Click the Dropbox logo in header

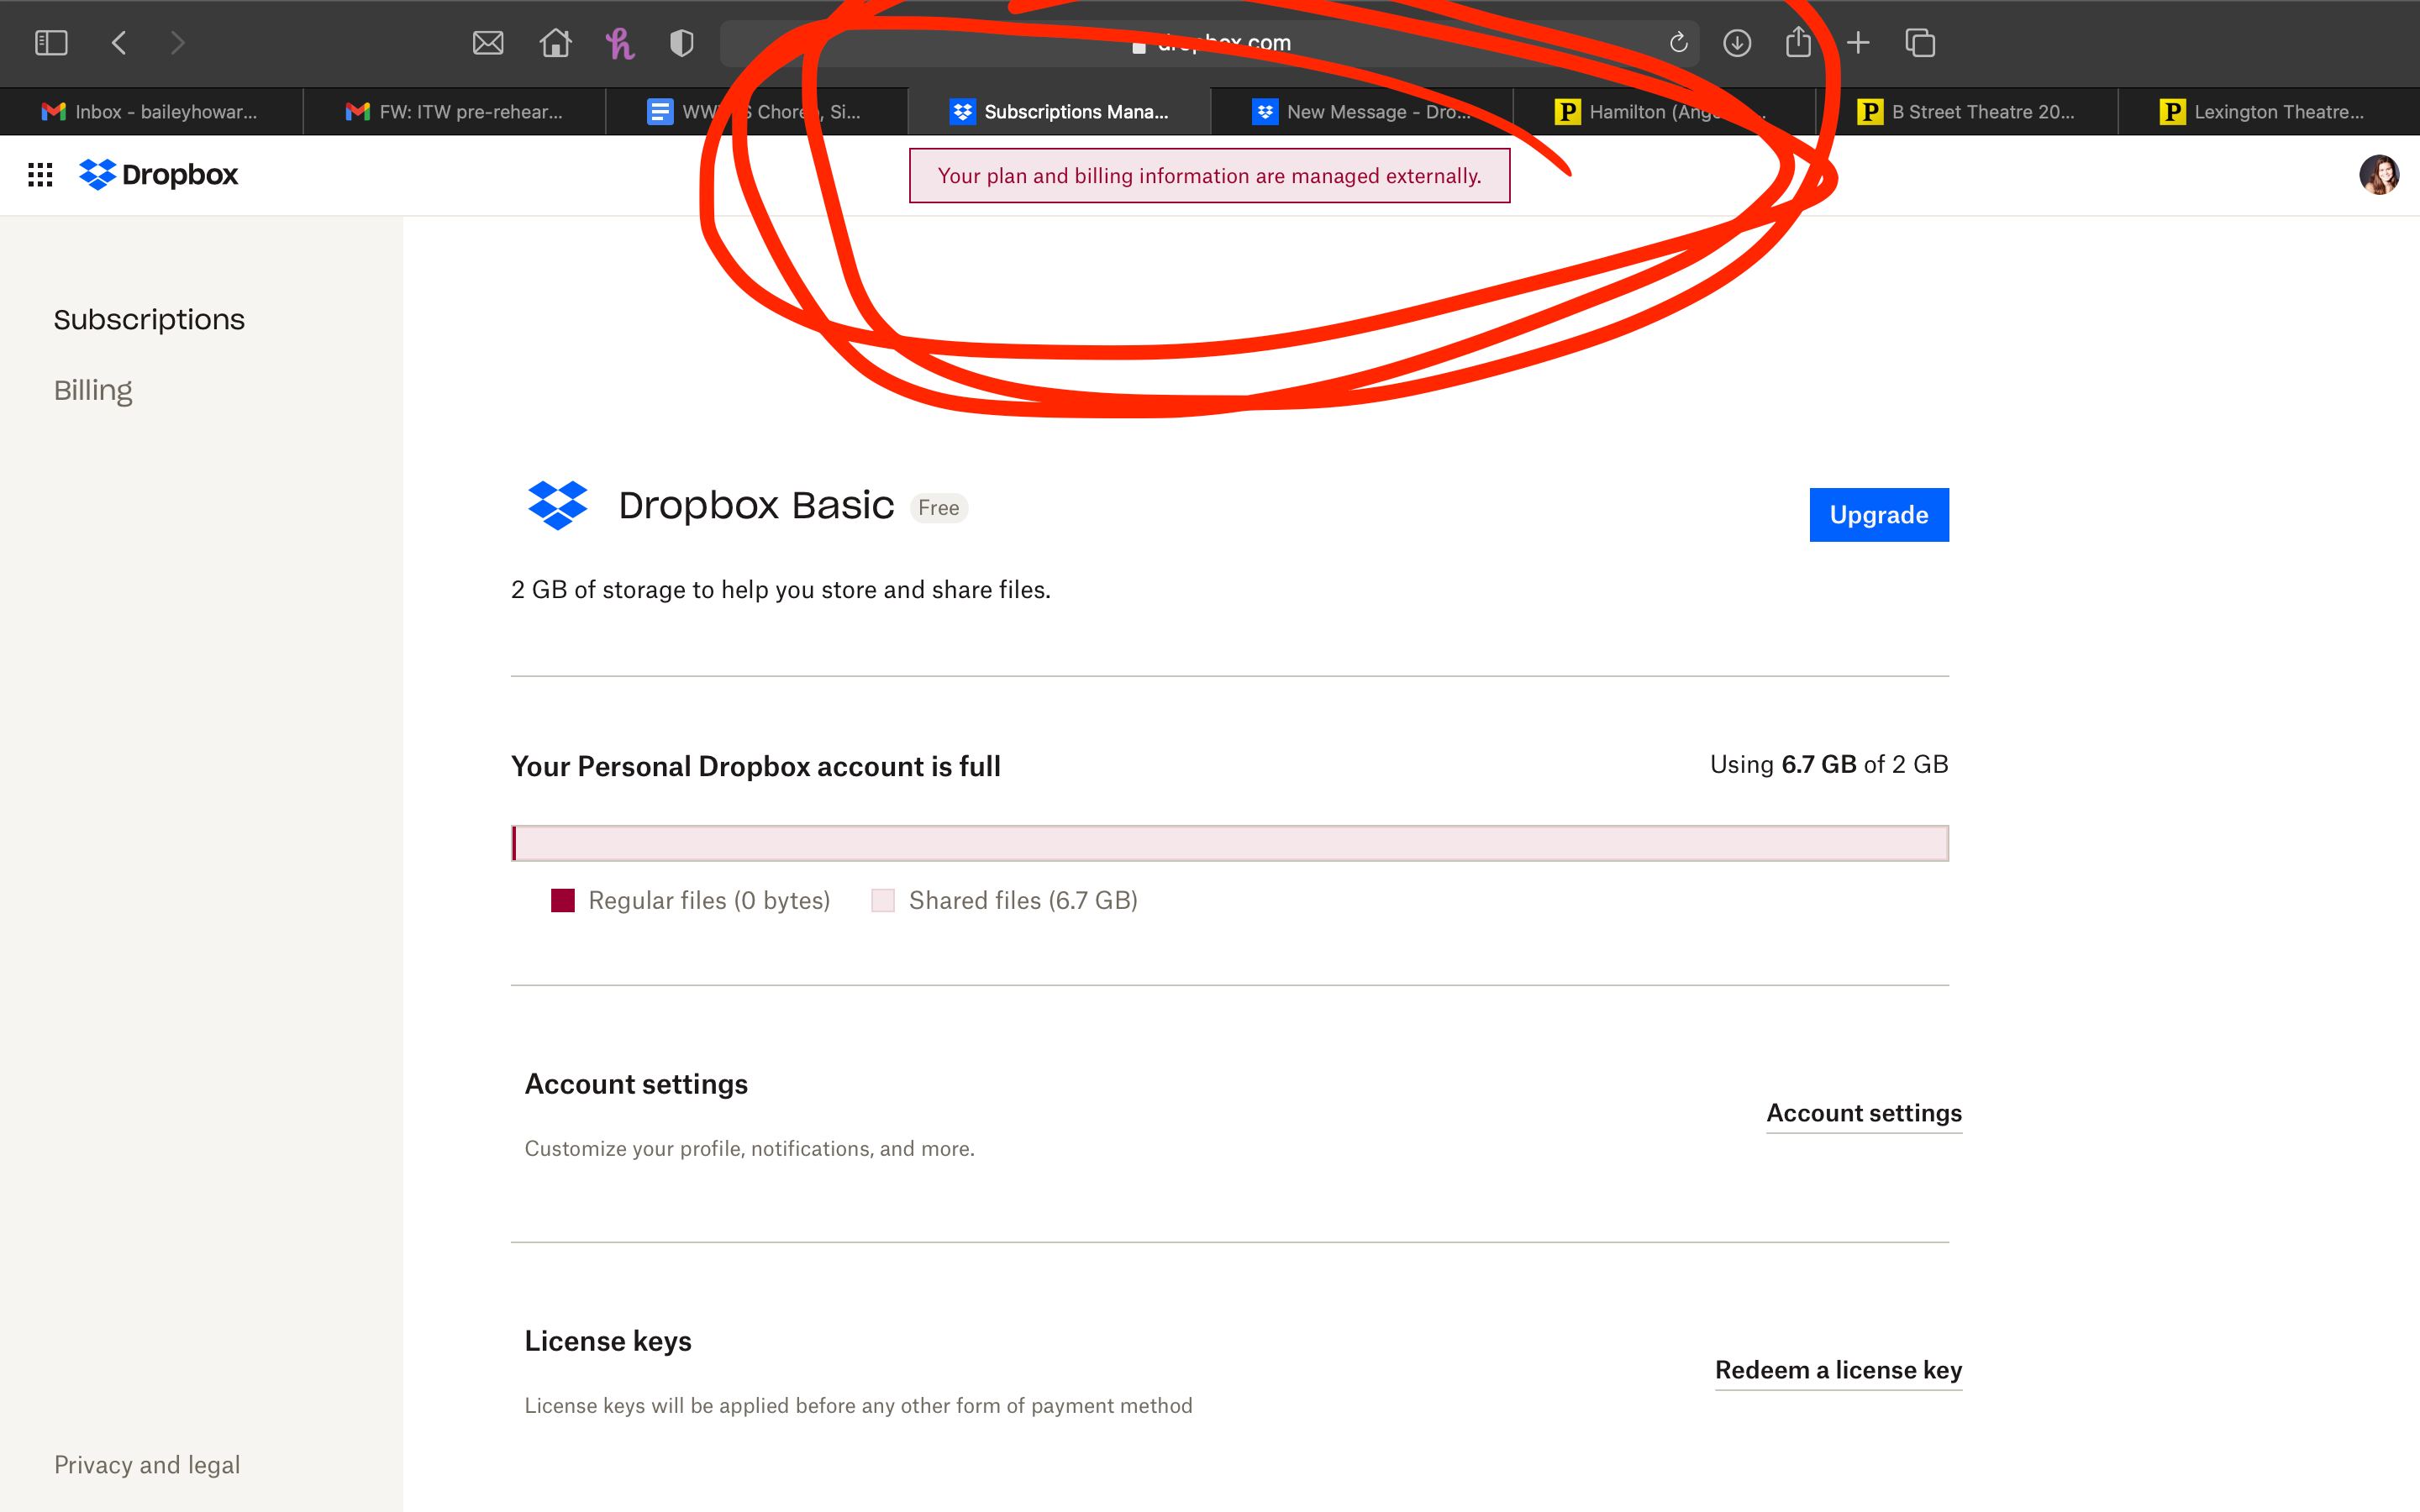point(158,175)
